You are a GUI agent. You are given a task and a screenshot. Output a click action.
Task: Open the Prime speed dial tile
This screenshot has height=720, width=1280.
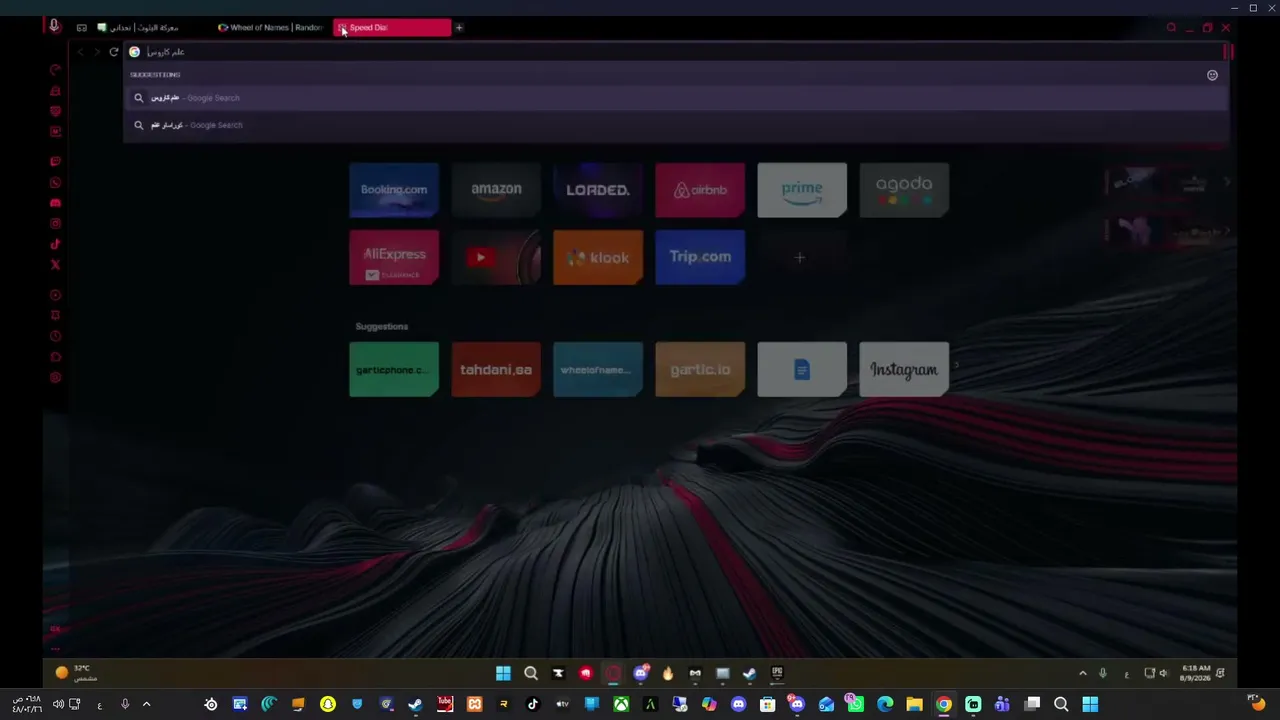point(802,190)
